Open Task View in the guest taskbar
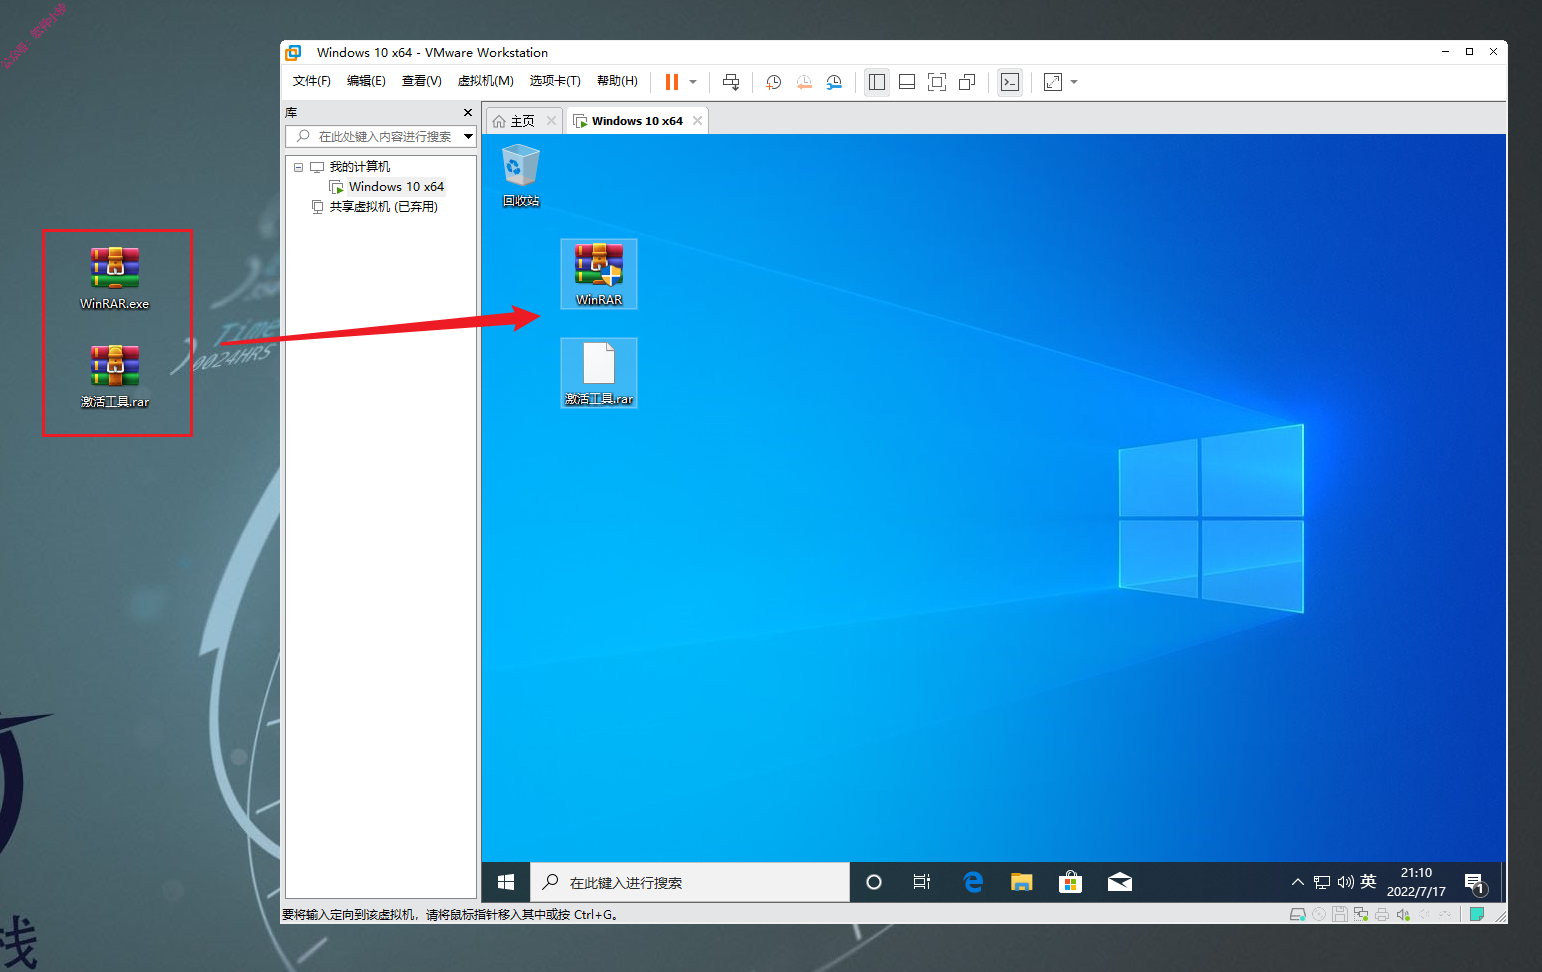 922,882
